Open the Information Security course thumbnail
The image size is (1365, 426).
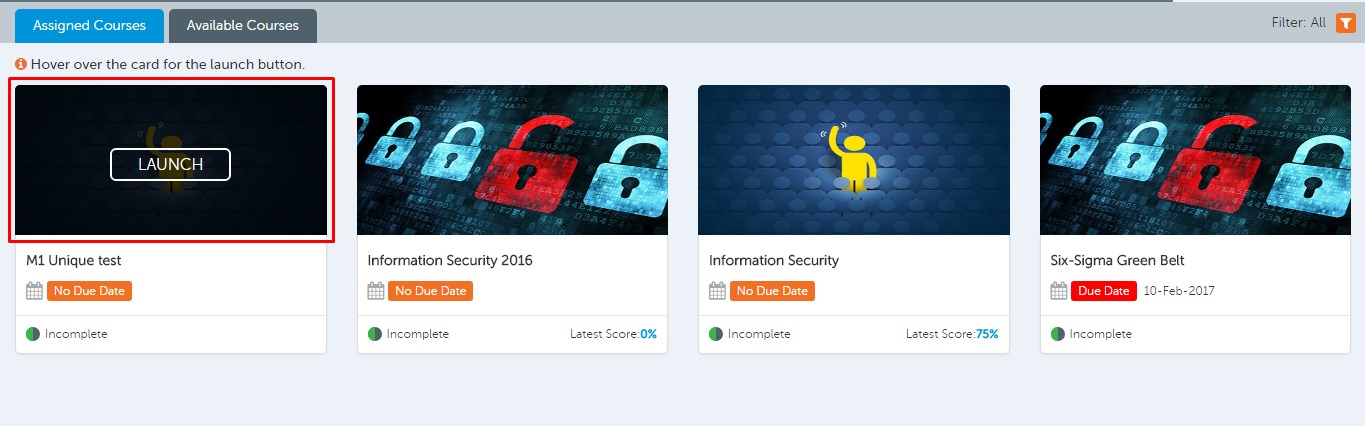(853, 160)
